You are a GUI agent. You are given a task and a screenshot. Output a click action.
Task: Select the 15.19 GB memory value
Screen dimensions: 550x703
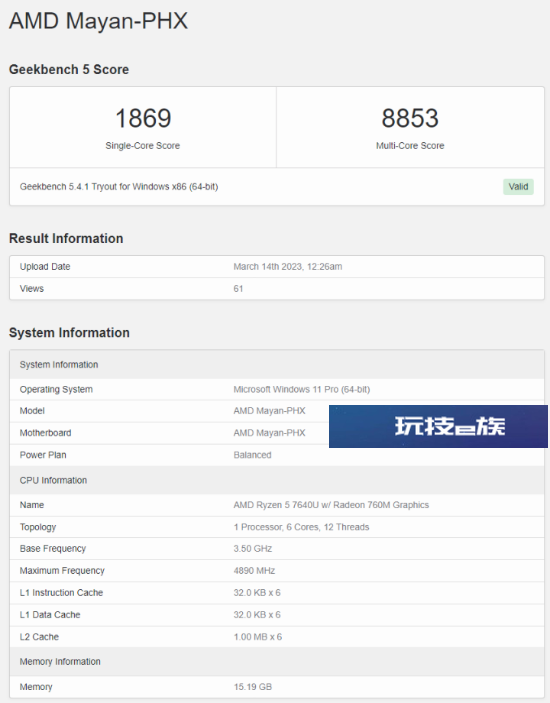point(252,687)
